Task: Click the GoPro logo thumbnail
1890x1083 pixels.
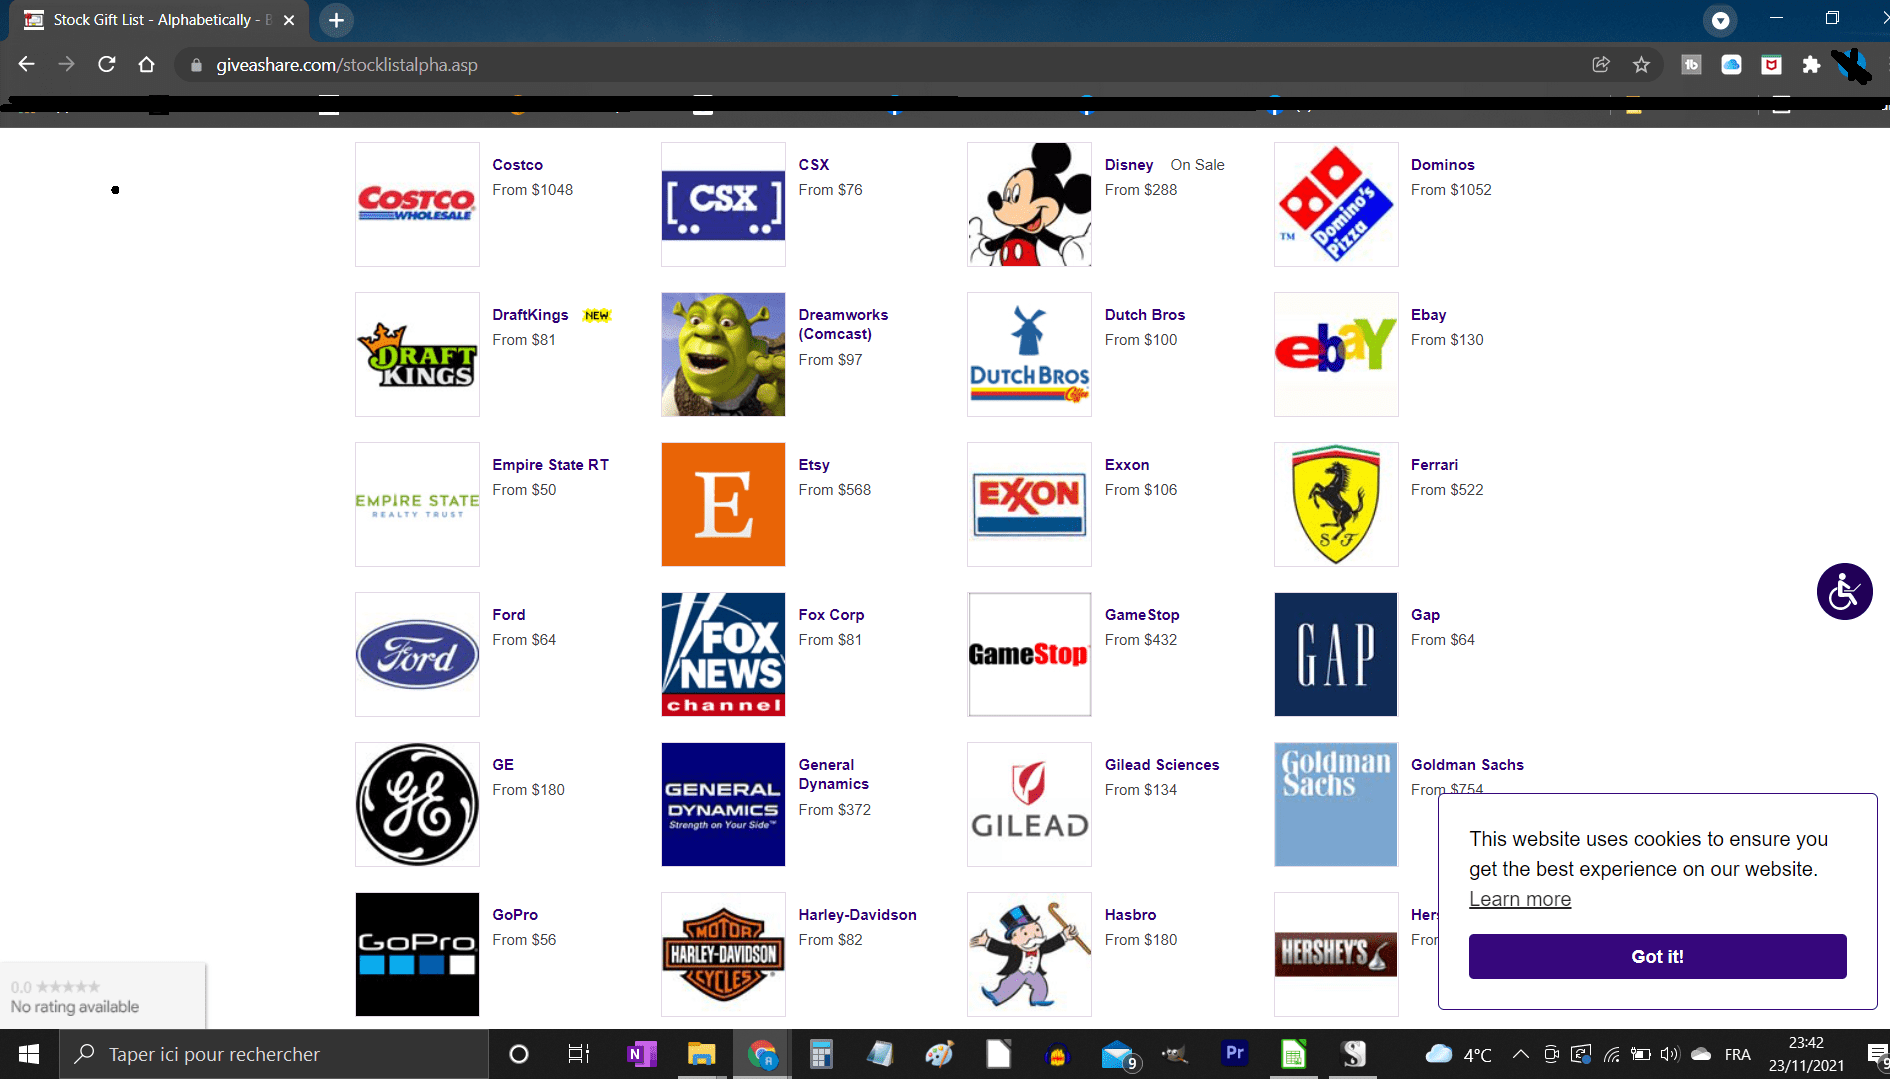Action: coord(417,955)
